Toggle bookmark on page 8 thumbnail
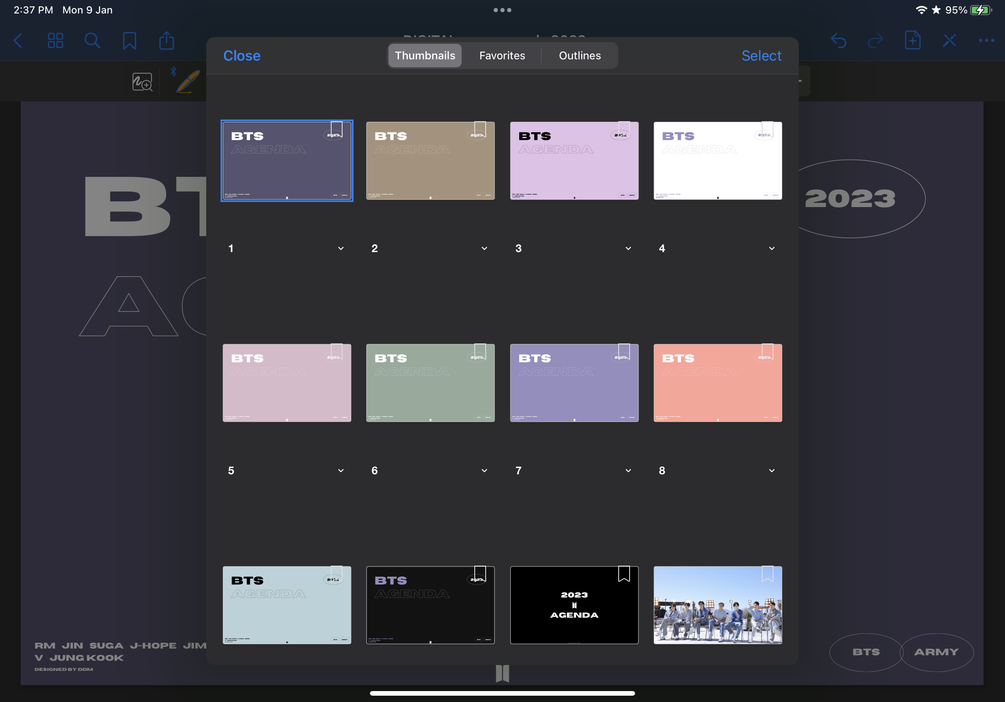Image resolution: width=1005 pixels, height=702 pixels. point(767,351)
